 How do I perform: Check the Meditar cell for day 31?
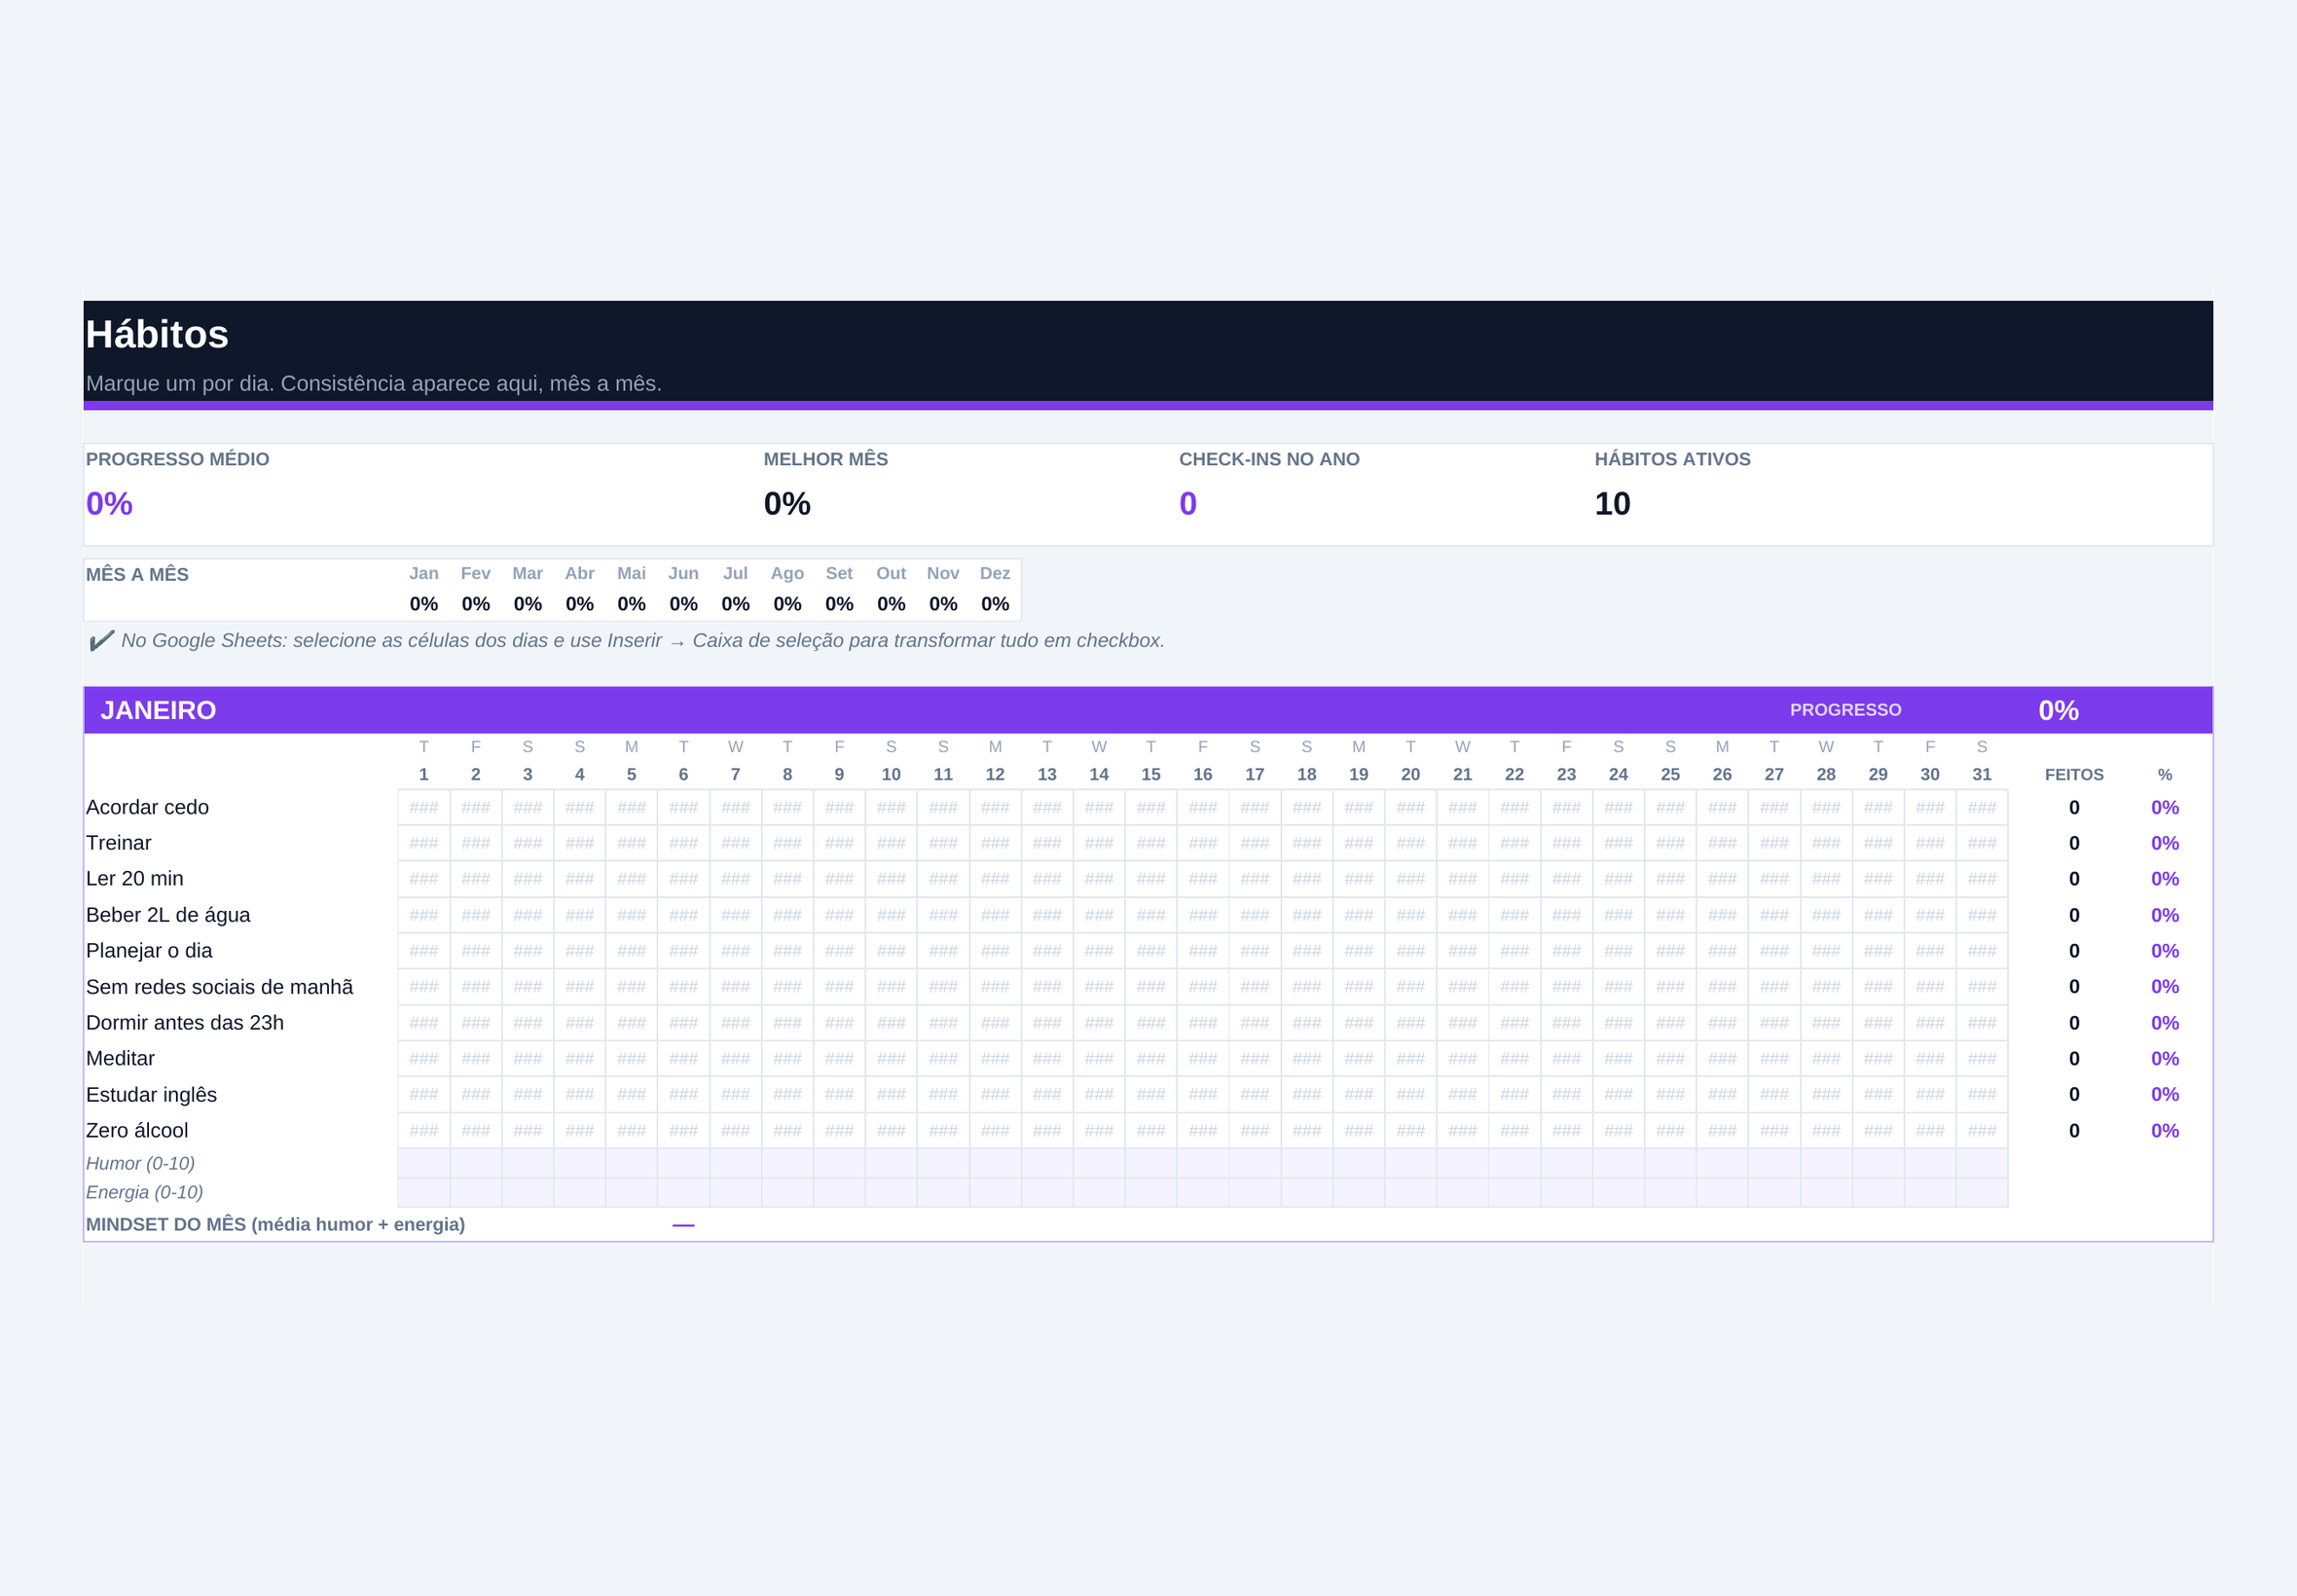pos(1982,1058)
